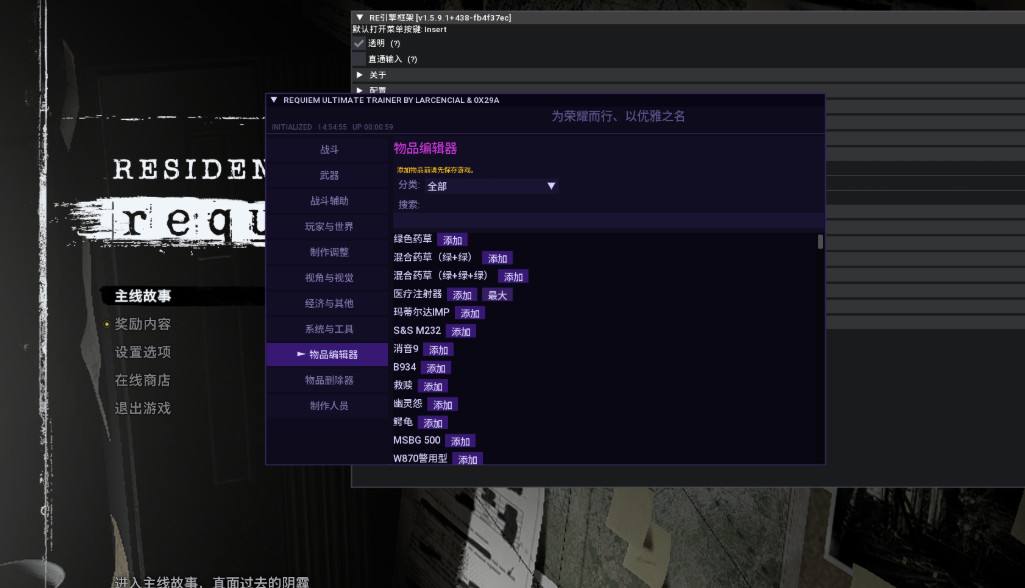Click 添加 beside 救赎

pos(433,387)
